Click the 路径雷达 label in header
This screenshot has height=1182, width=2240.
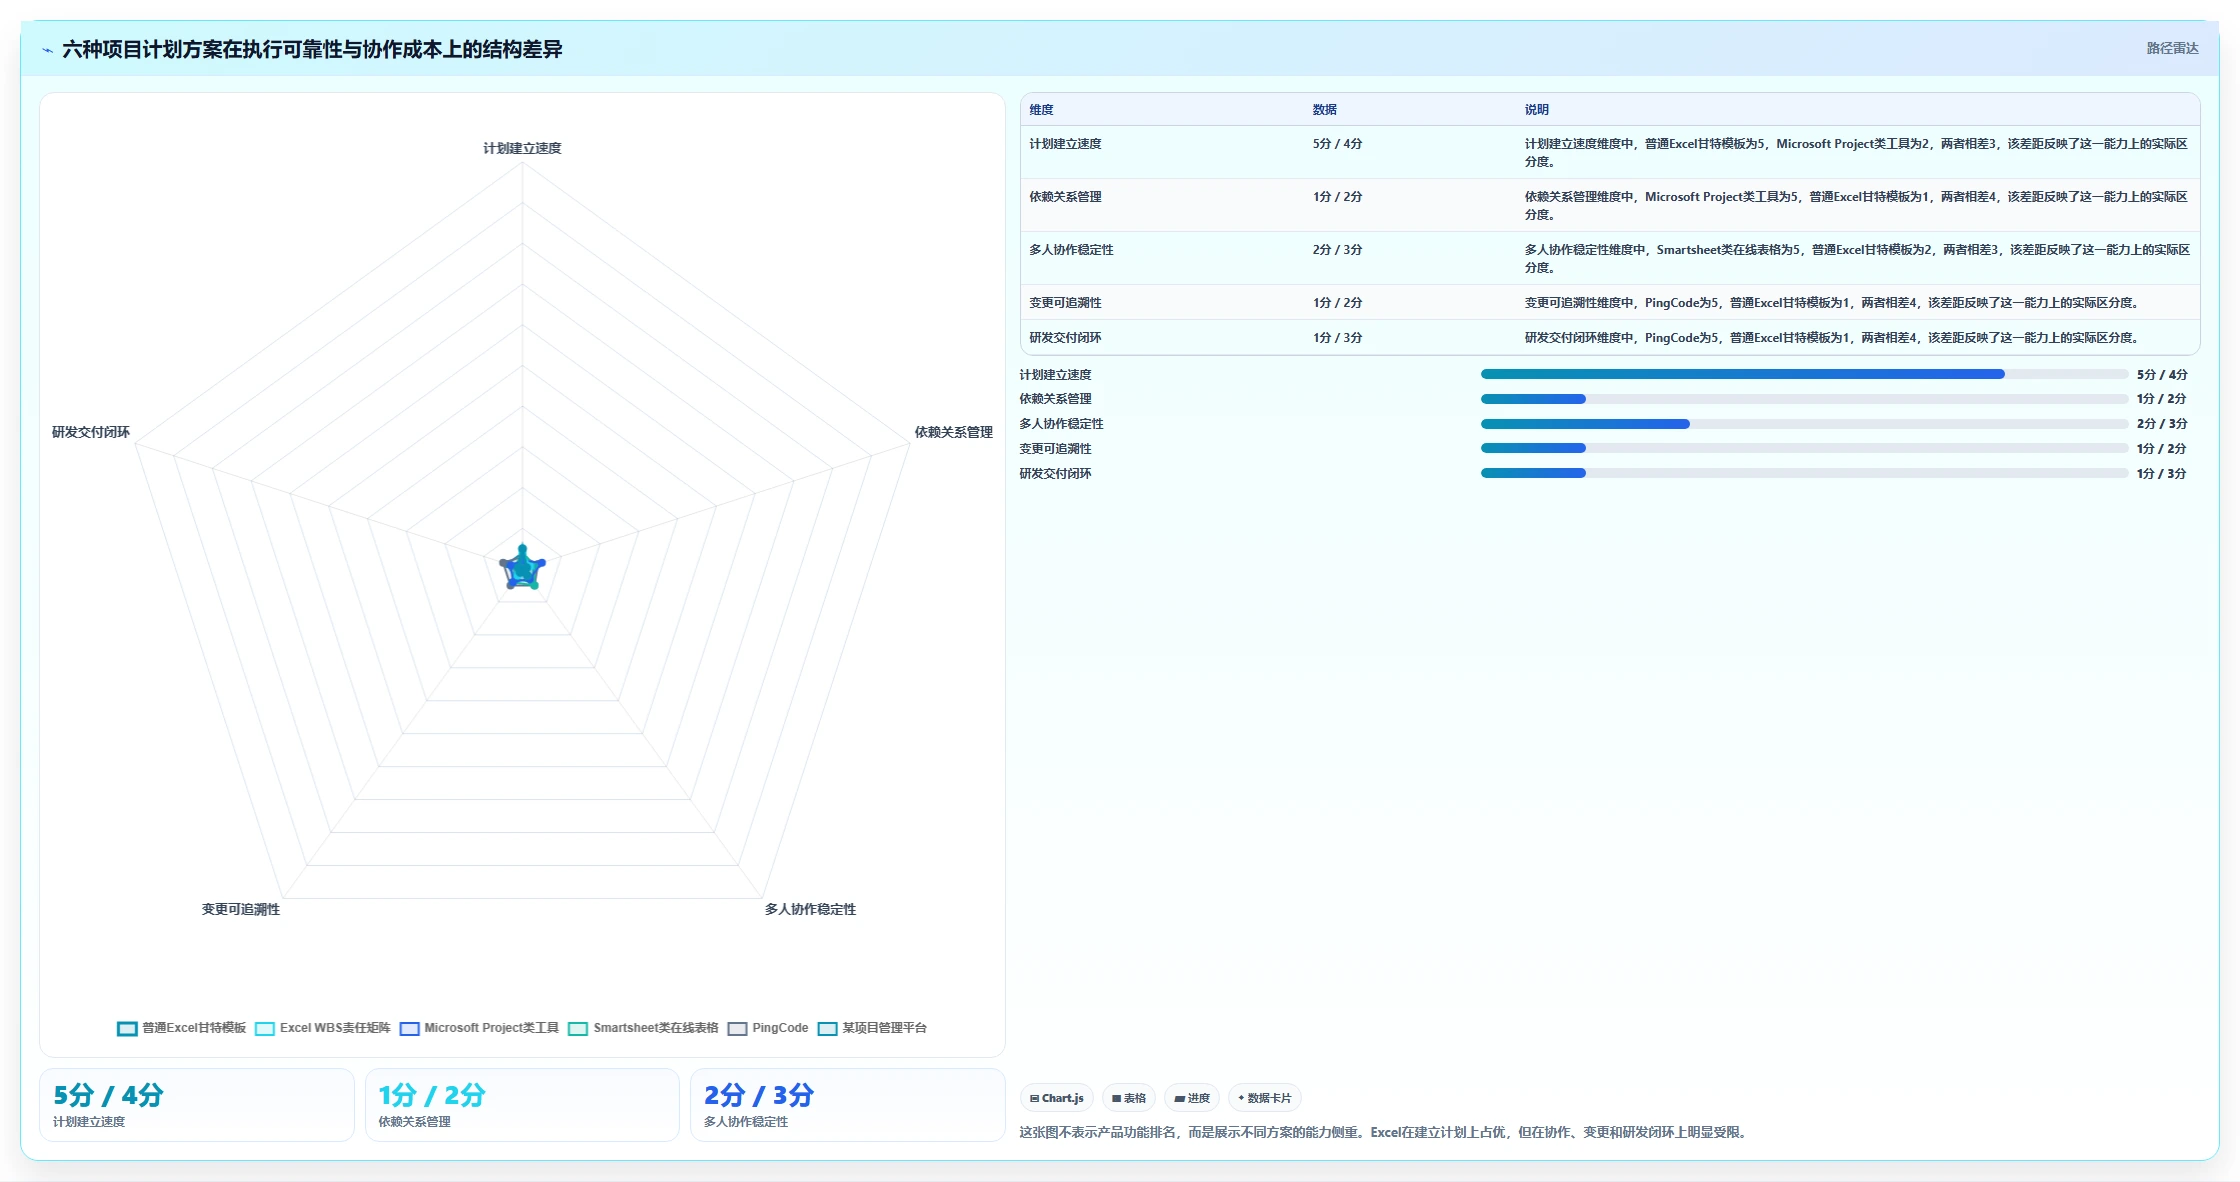coord(2172,48)
